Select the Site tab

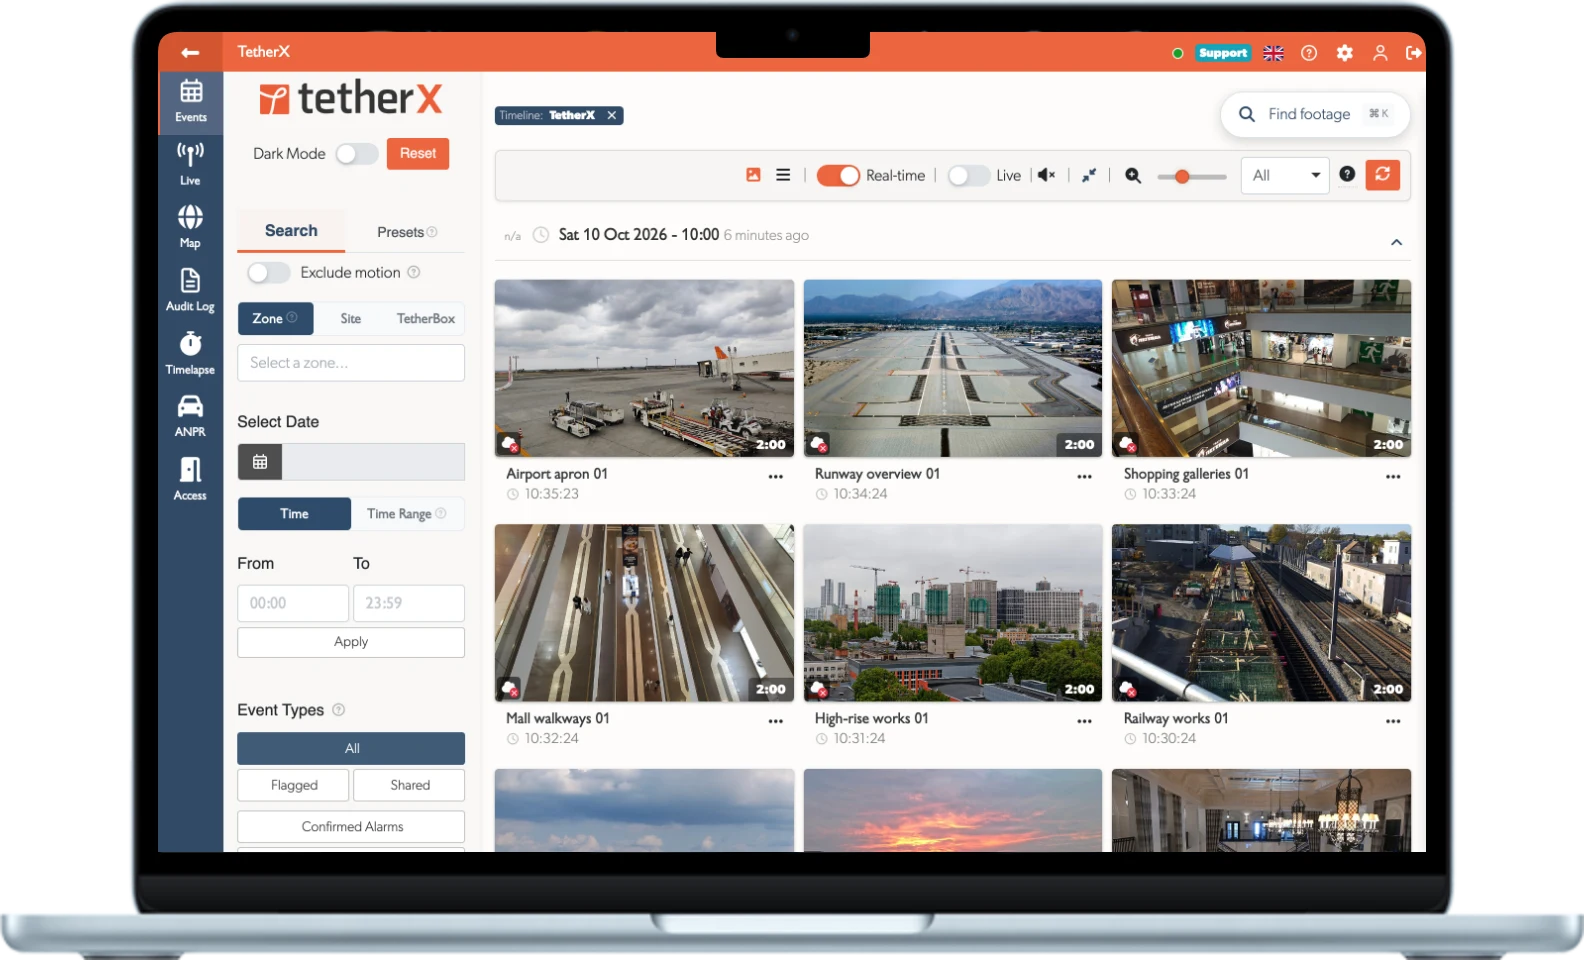(351, 319)
